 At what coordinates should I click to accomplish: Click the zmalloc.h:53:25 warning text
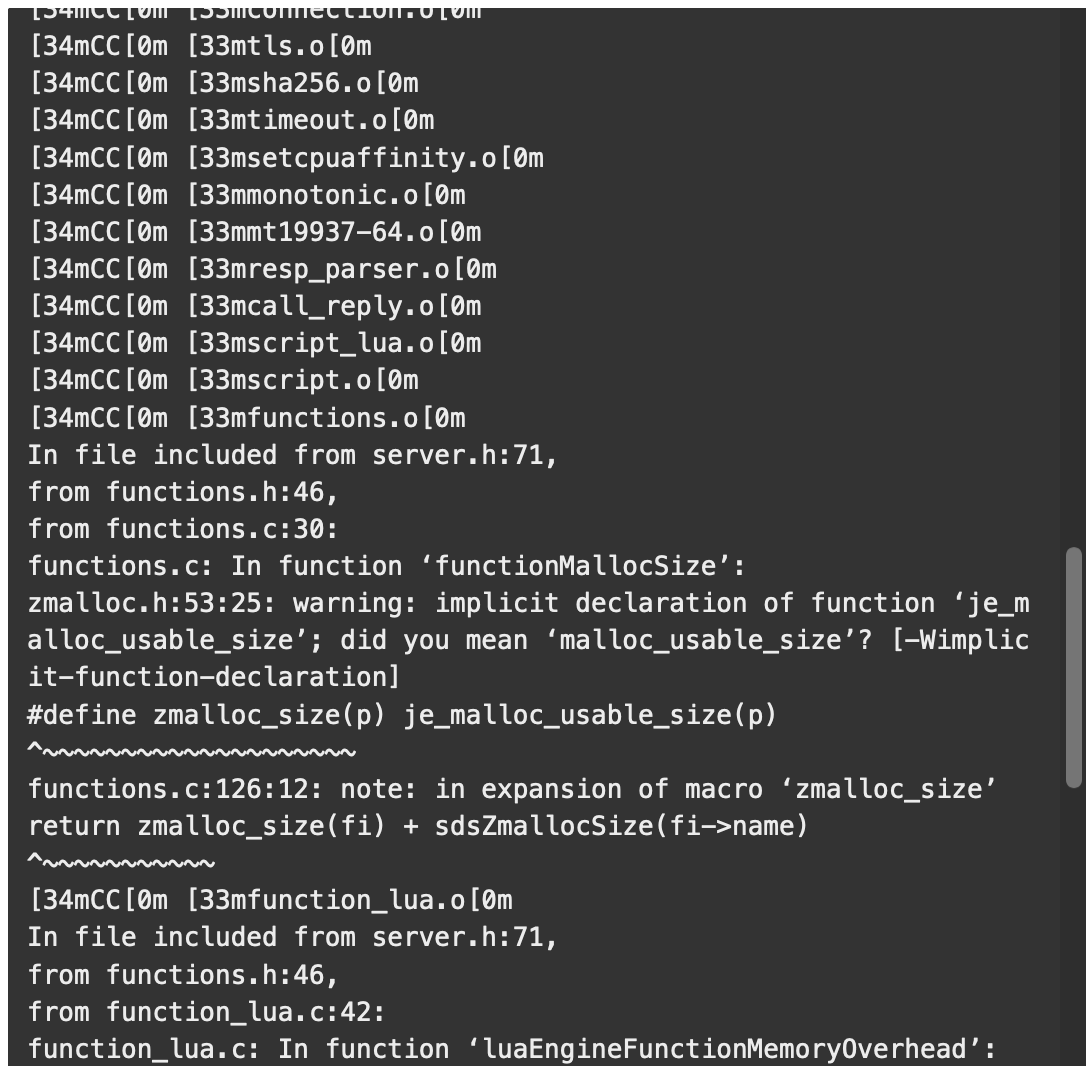coord(528,641)
